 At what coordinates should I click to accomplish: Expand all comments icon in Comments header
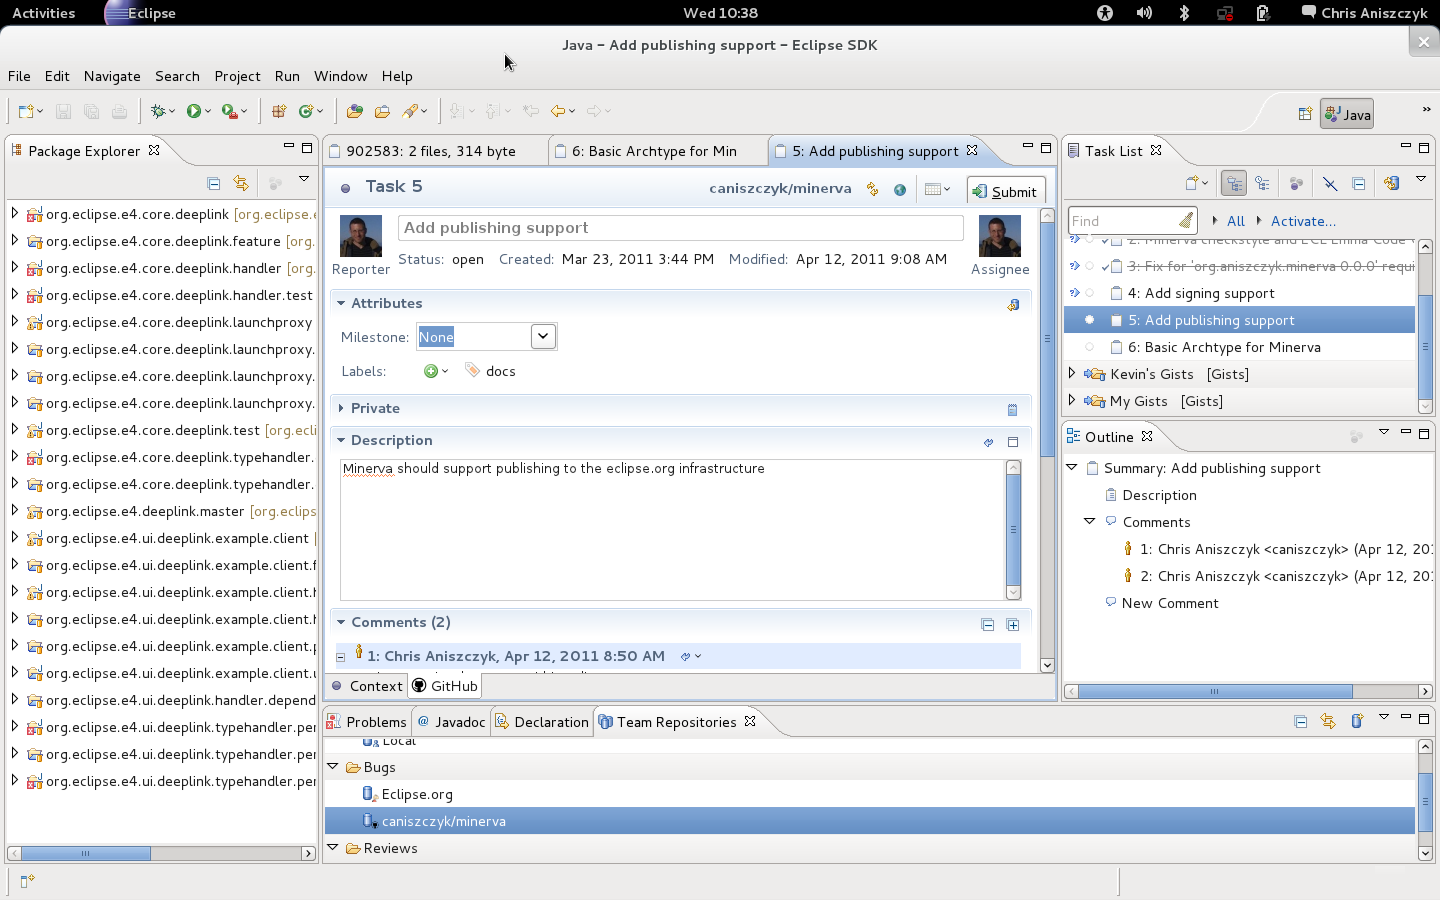pyautogui.click(x=1013, y=624)
